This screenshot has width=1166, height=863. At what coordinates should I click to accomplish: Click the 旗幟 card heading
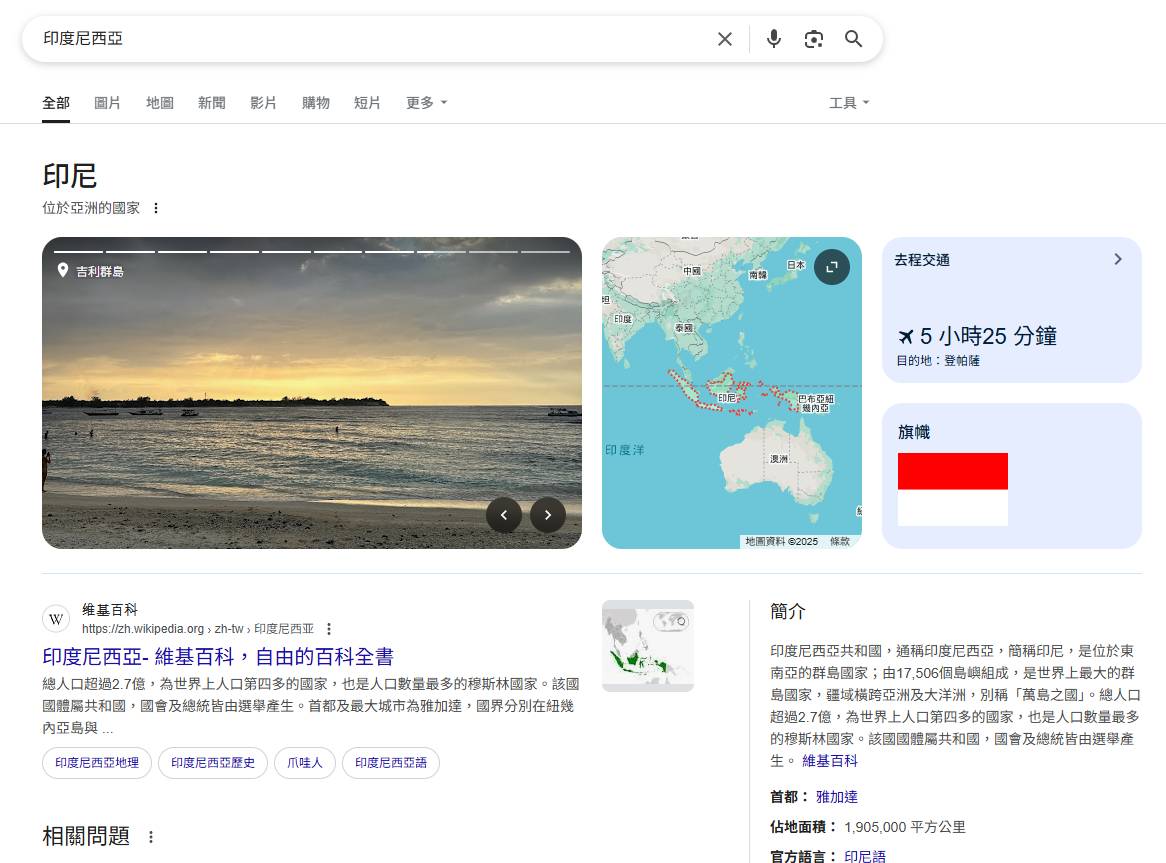coord(914,432)
